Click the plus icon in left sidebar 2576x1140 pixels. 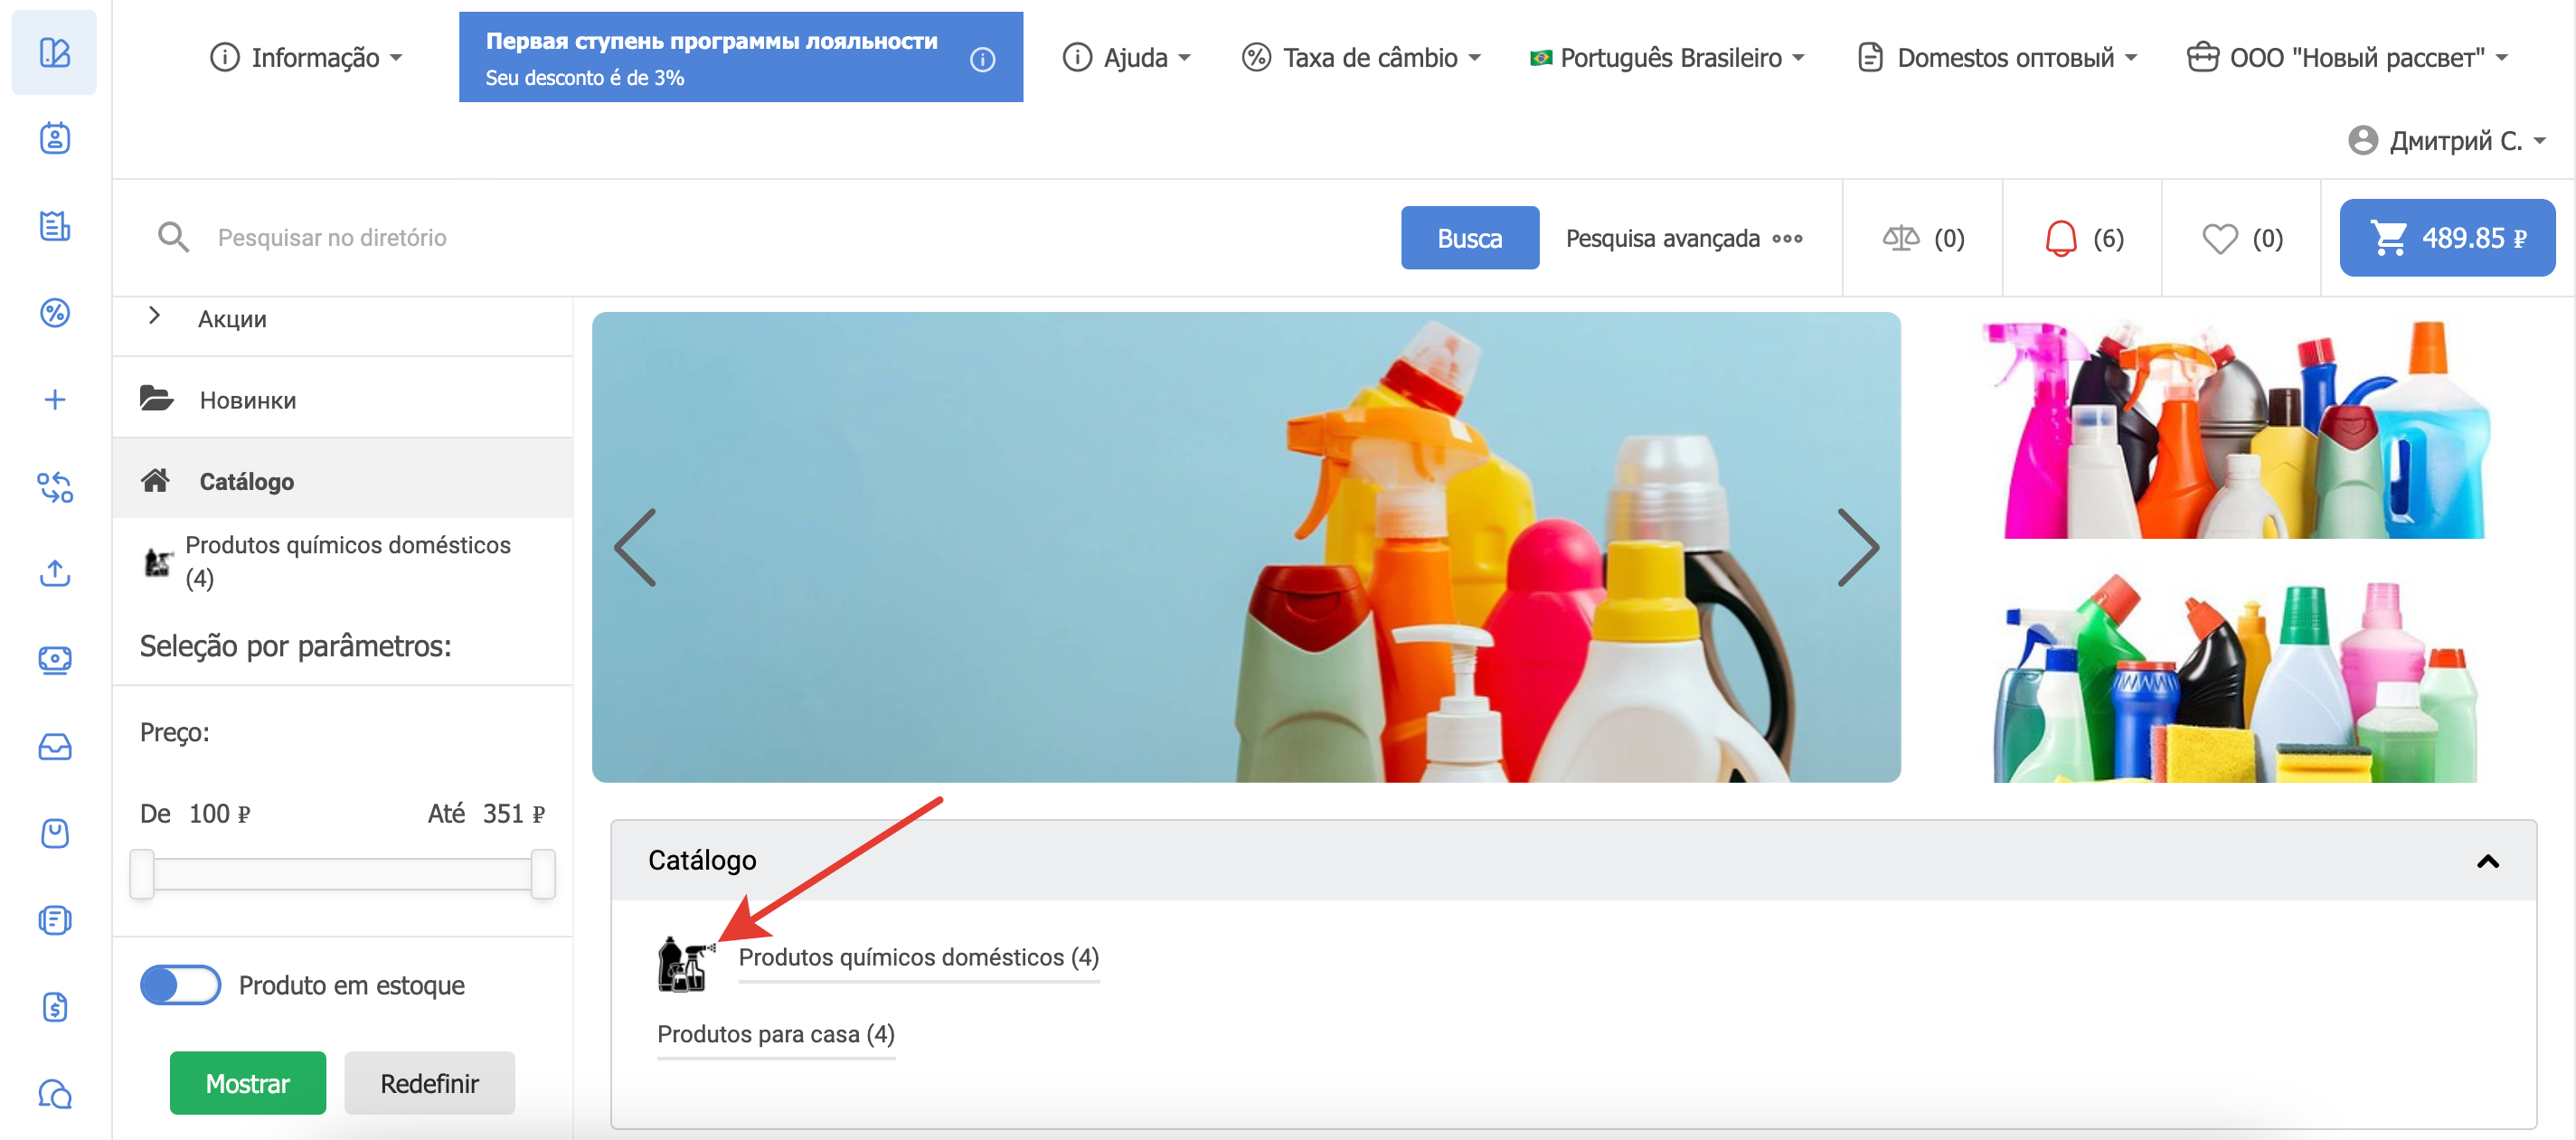(55, 400)
